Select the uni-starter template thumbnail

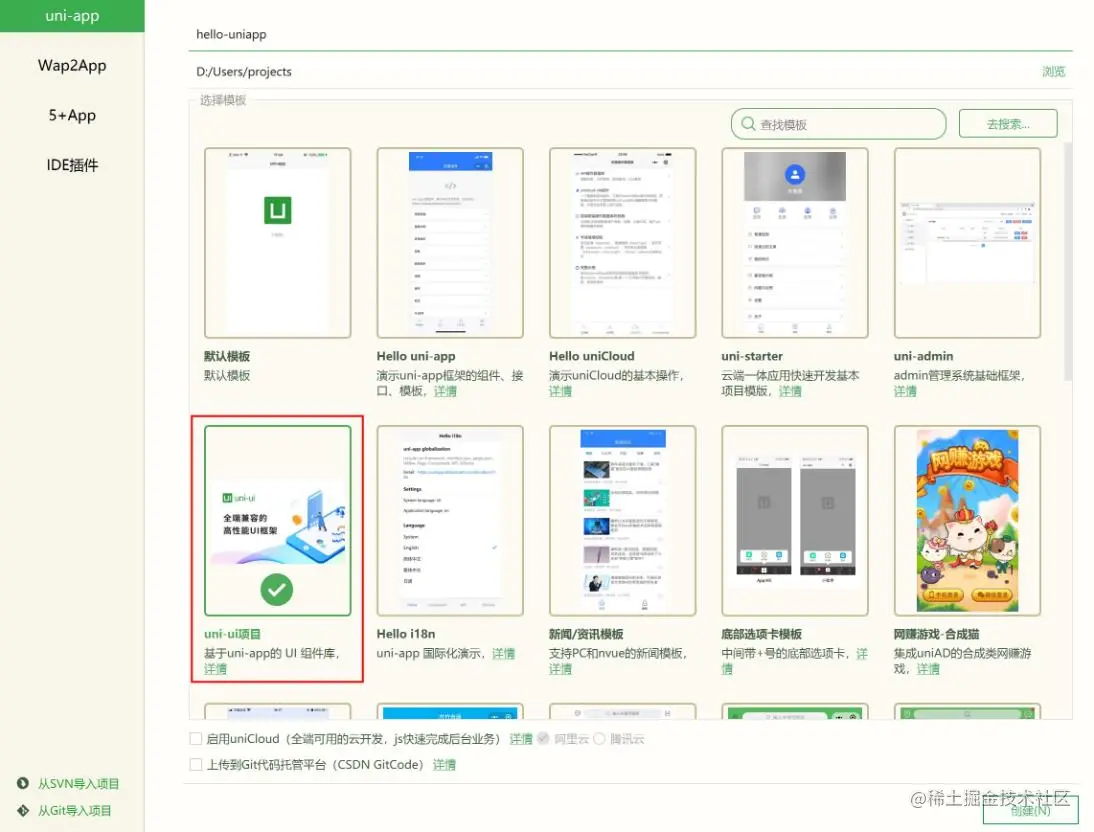(794, 241)
